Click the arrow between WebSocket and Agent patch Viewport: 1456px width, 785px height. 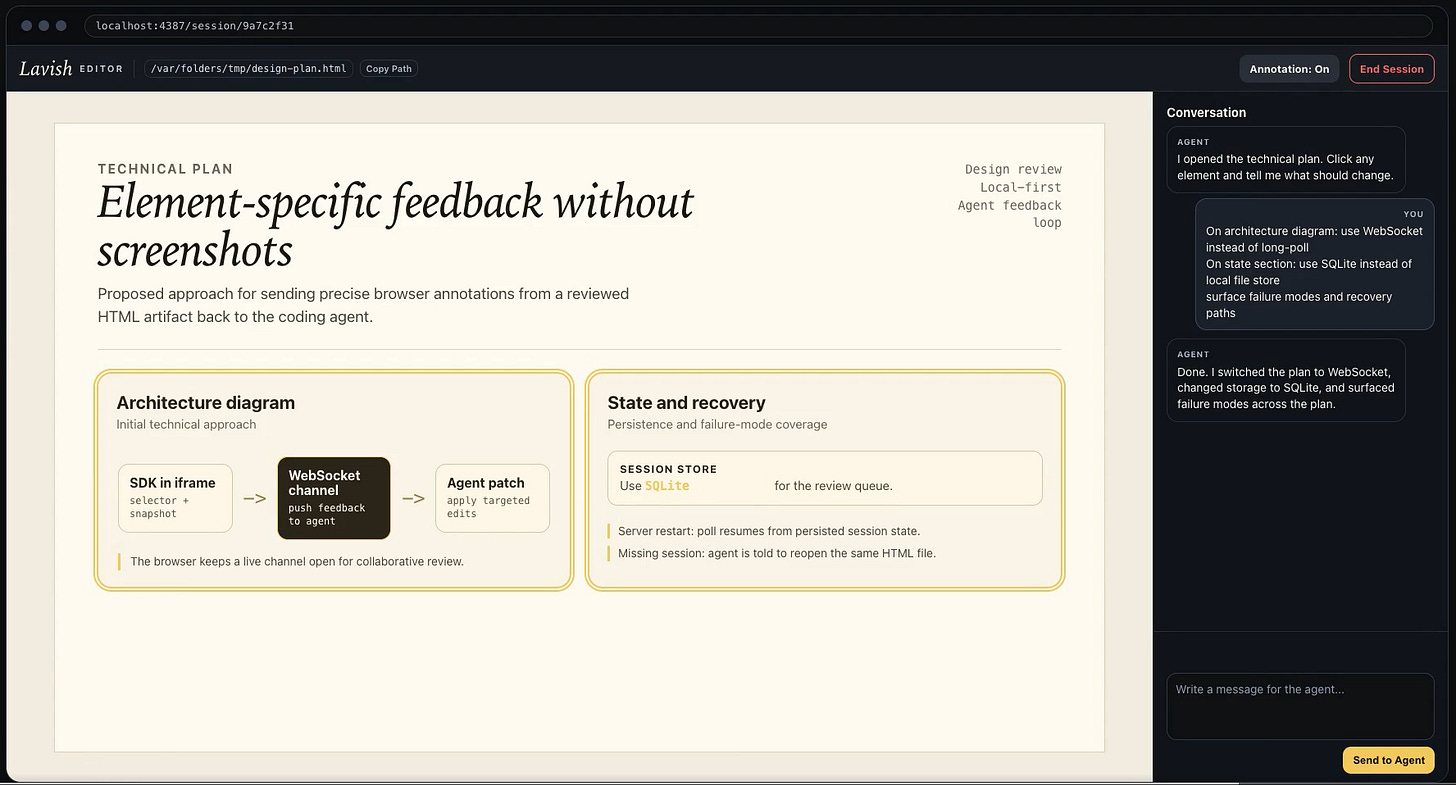coord(413,498)
